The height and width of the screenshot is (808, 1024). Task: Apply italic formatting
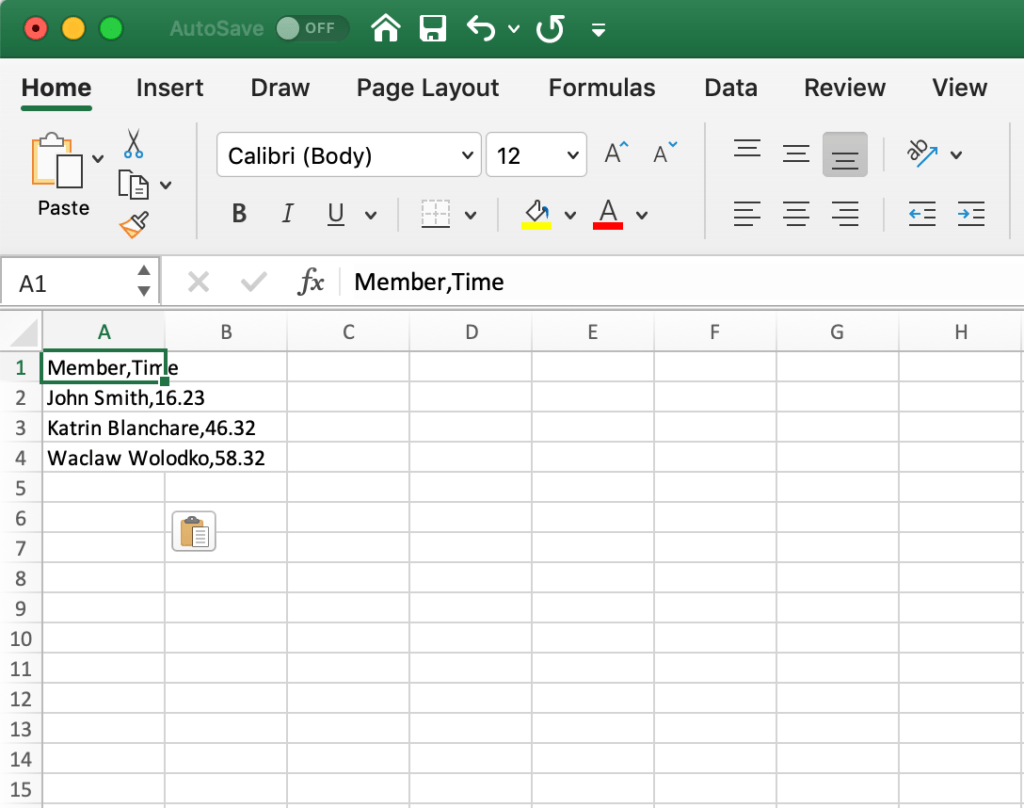(x=287, y=213)
